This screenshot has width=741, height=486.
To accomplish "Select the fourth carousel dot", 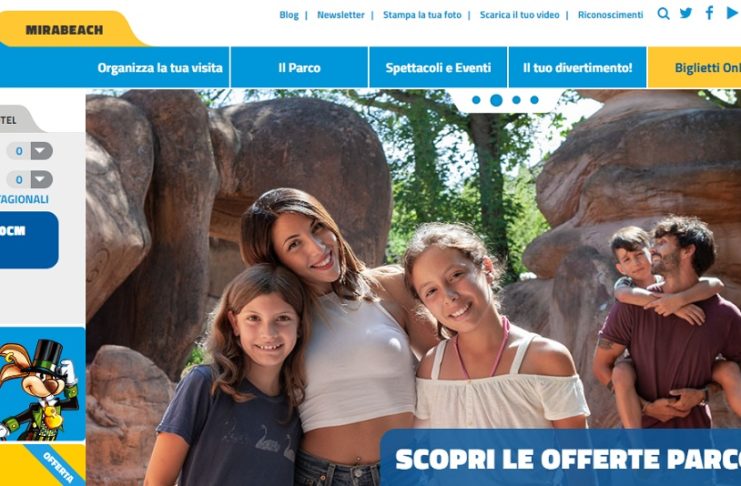I will 534,100.
